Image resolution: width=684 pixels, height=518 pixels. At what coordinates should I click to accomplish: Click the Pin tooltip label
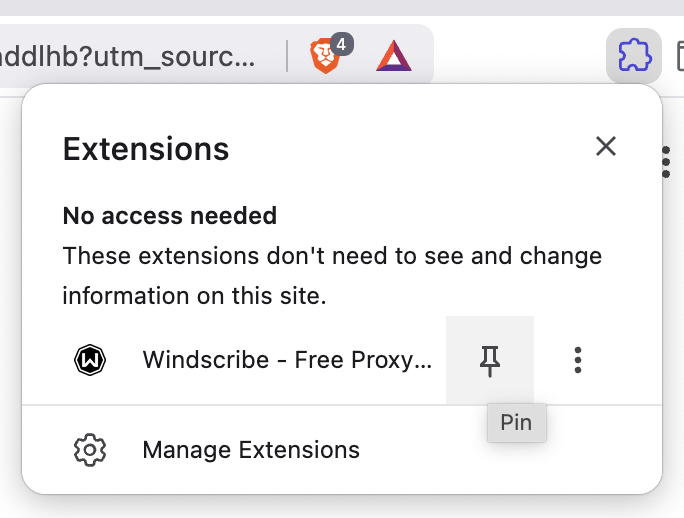516,423
